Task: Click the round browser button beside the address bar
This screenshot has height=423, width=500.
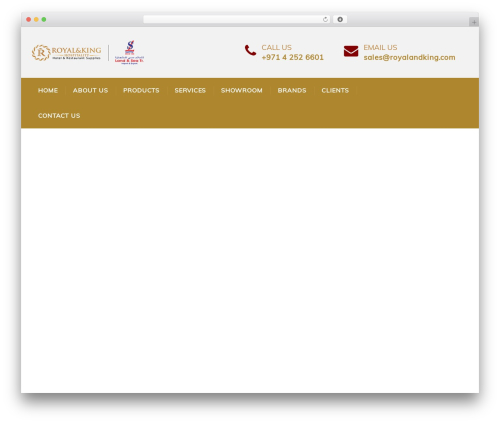Action: point(340,20)
